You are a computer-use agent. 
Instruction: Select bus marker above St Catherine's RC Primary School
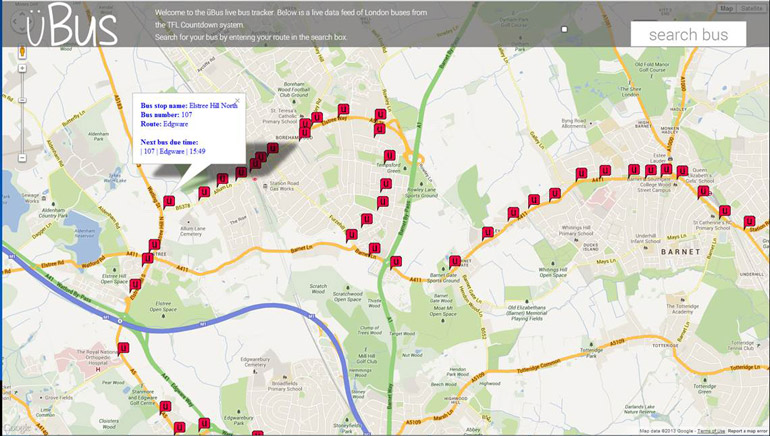click(725, 212)
